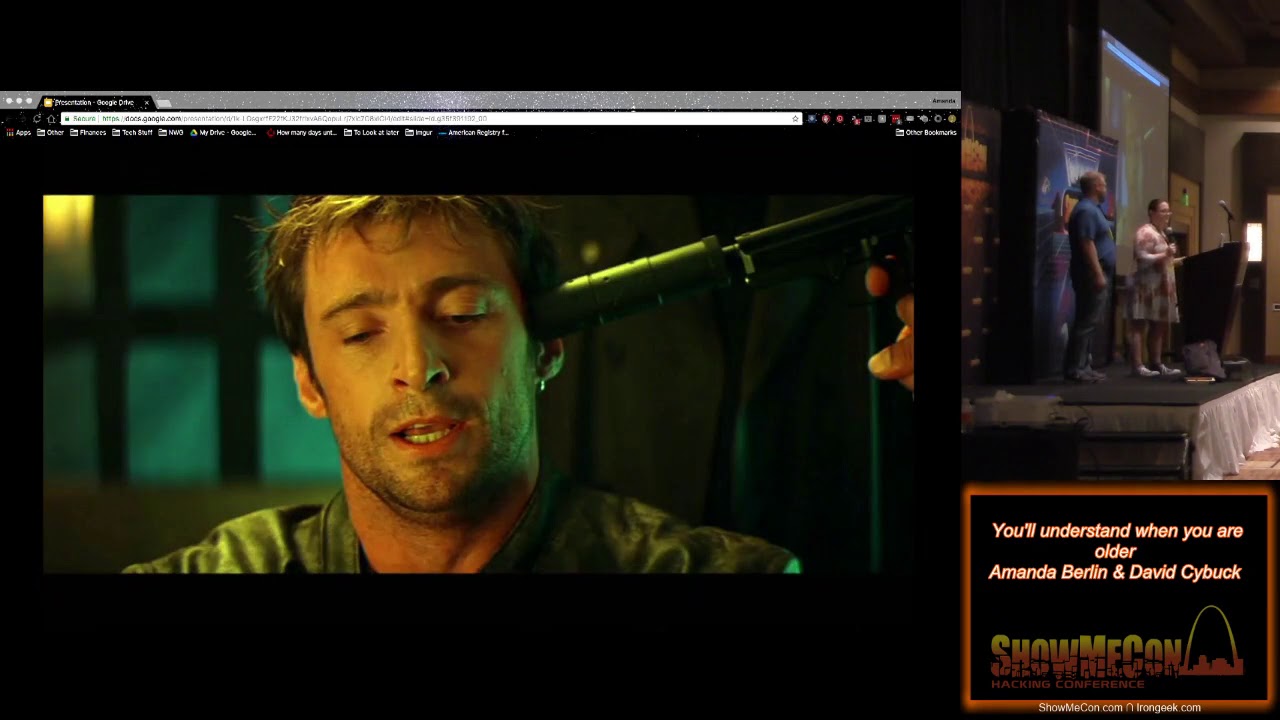The width and height of the screenshot is (1280, 720).
Task: Click the Amanda profile name button
Action: tap(943, 101)
